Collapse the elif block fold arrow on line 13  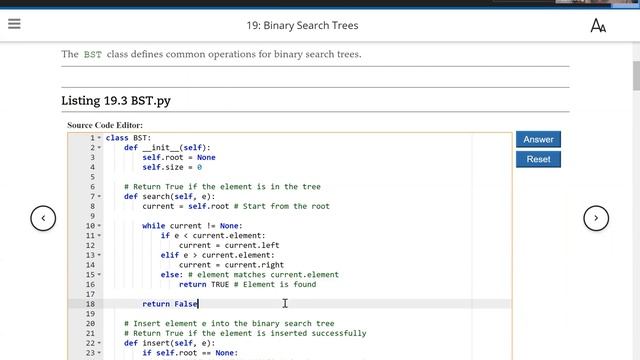tap(99, 255)
